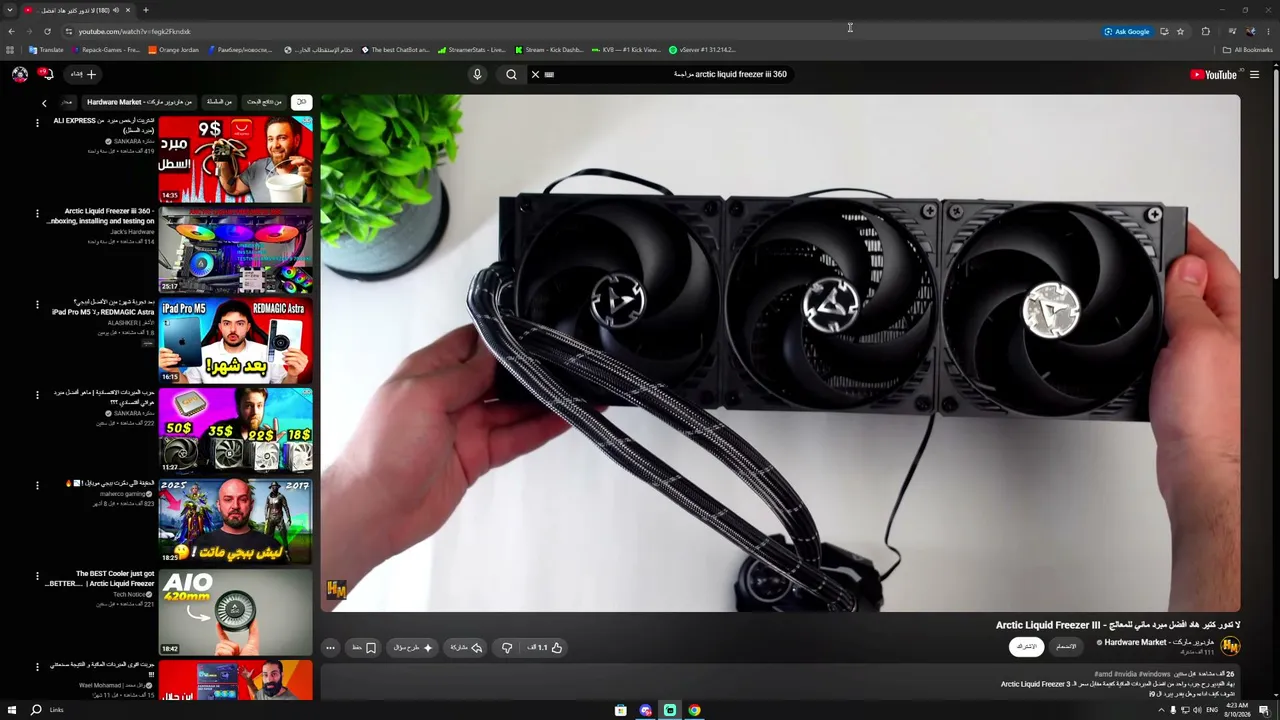Open the Translate bookmark

tap(46, 50)
